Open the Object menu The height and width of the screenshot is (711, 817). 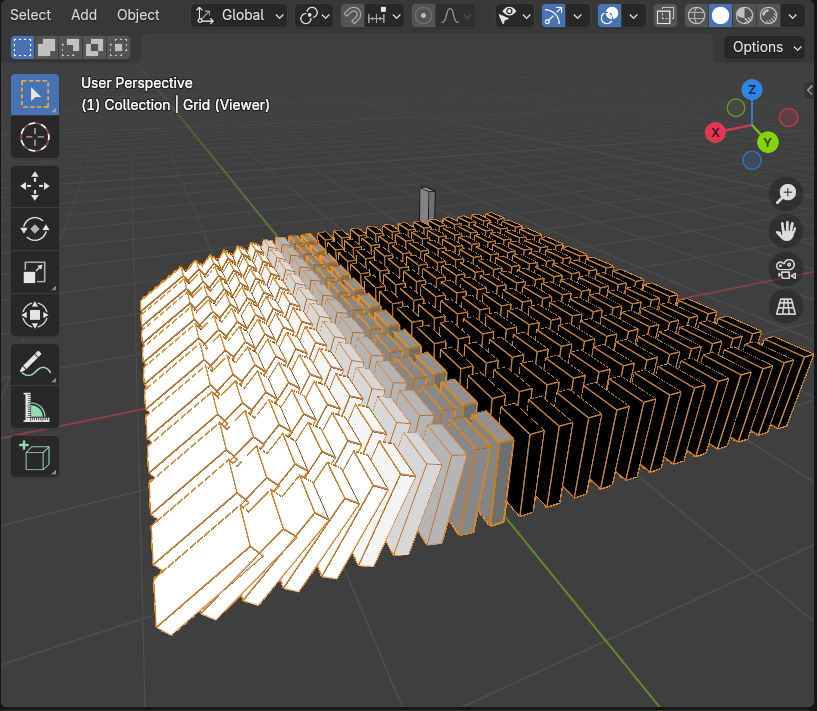[138, 15]
